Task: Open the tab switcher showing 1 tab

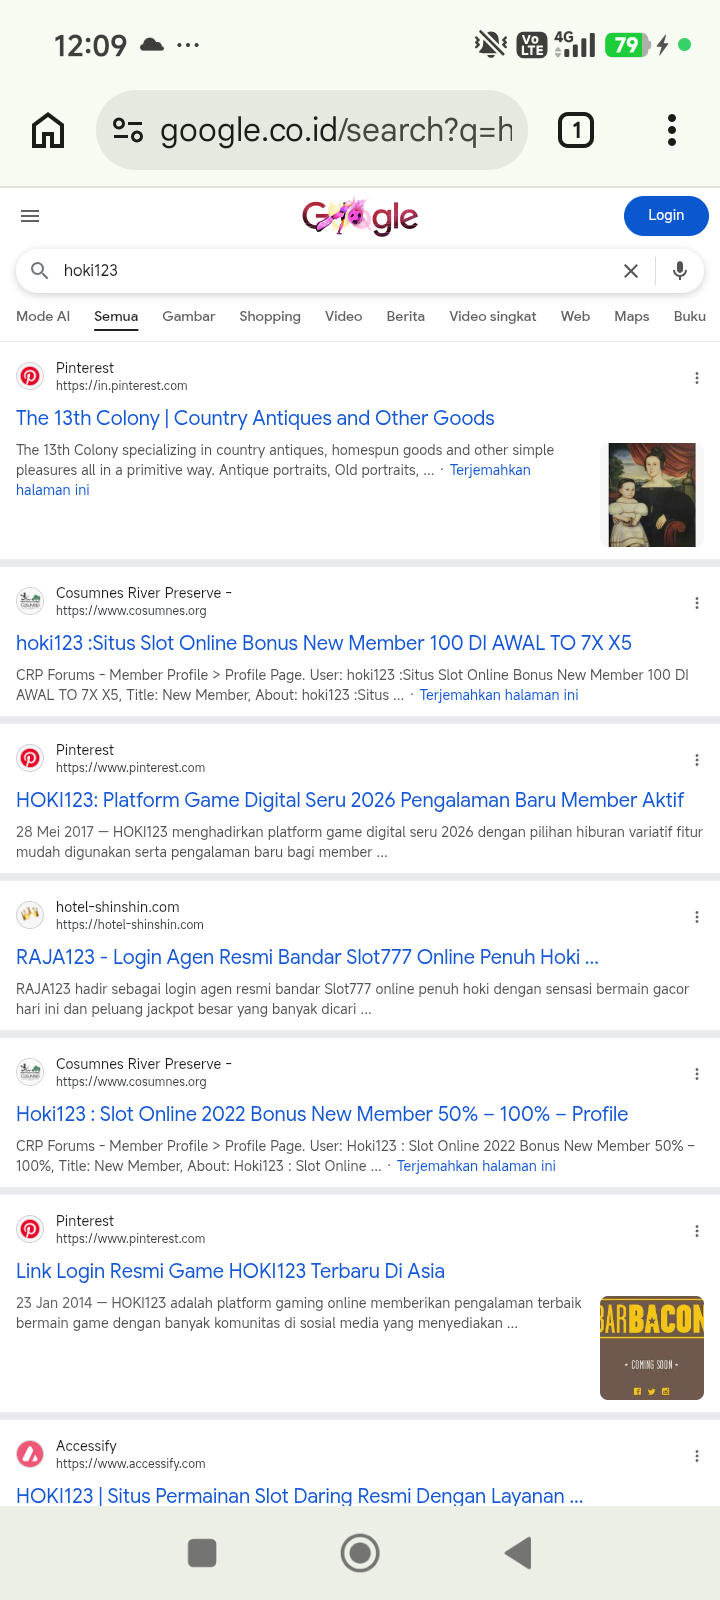Action: click(x=576, y=130)
